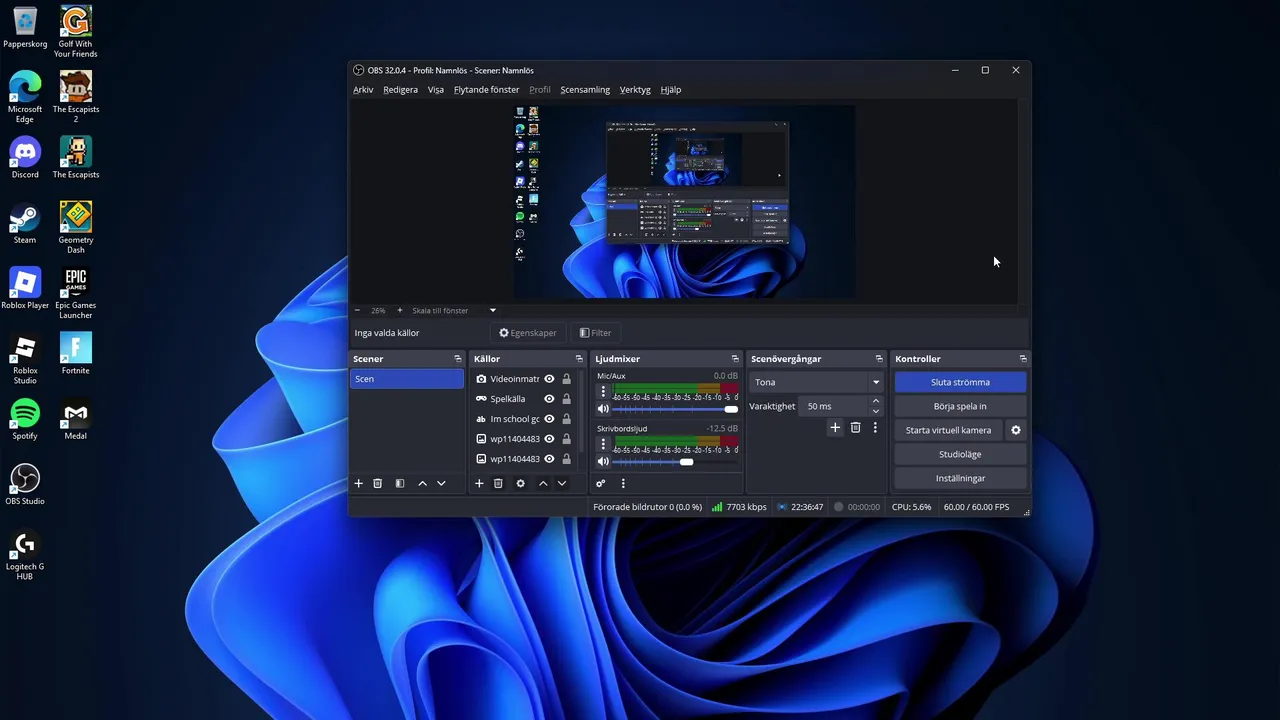This screenshot has width=1280, height=720.
Task: Enable Studioläge mode
Action: pyautogui.click(x=960, y=454)
